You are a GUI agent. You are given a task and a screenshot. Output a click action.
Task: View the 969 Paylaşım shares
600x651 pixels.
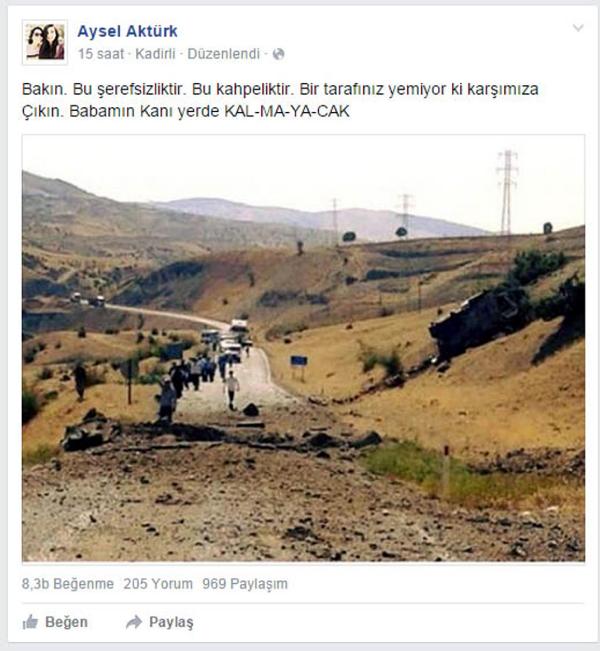tap(245, 584)
